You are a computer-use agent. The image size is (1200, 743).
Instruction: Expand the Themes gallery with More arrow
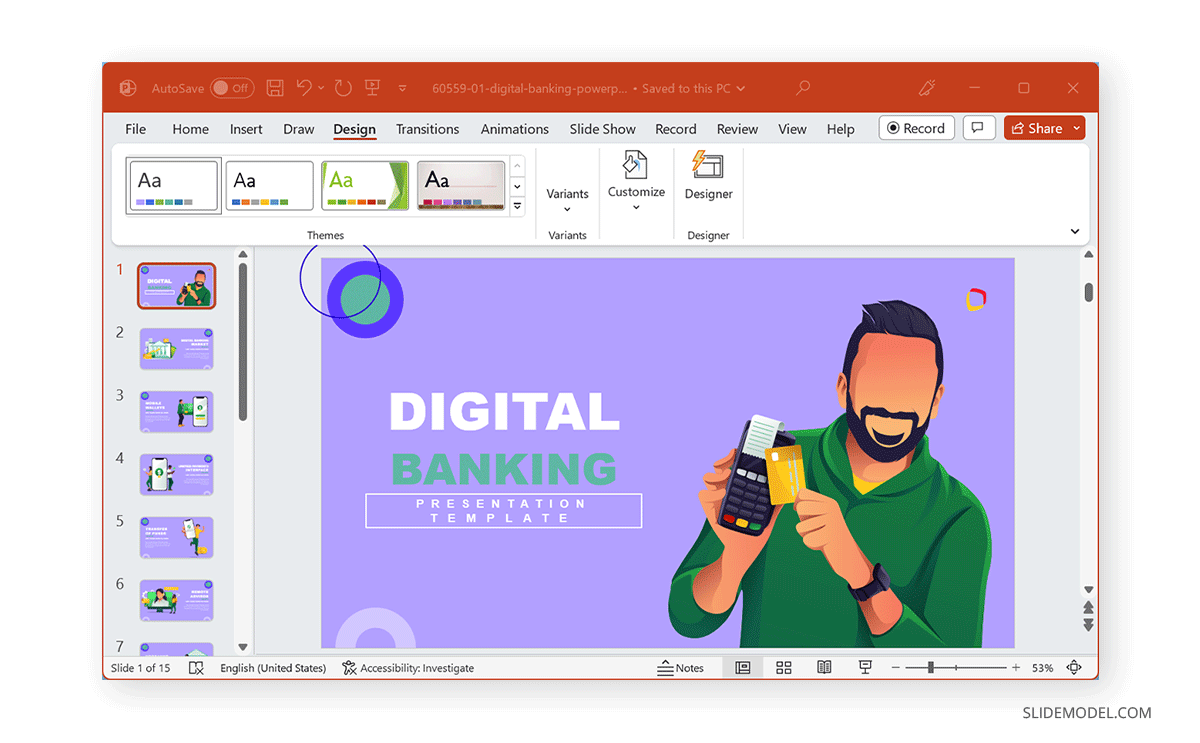pos(518,205)
